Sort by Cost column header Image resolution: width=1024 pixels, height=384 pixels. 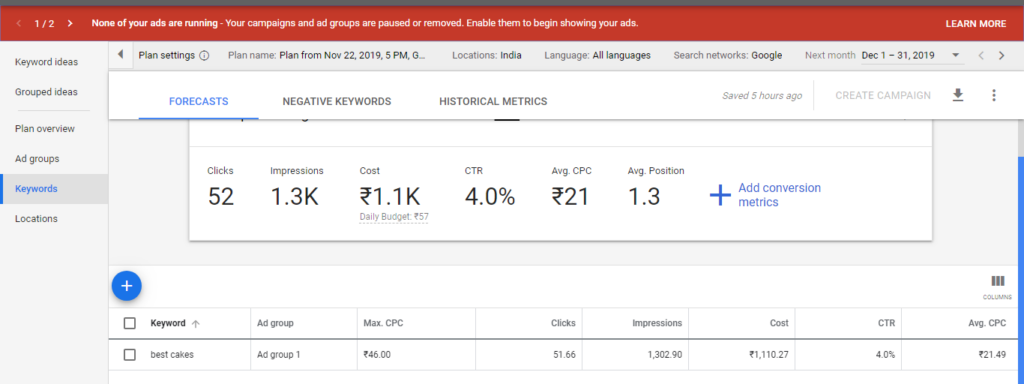[779, 323]
